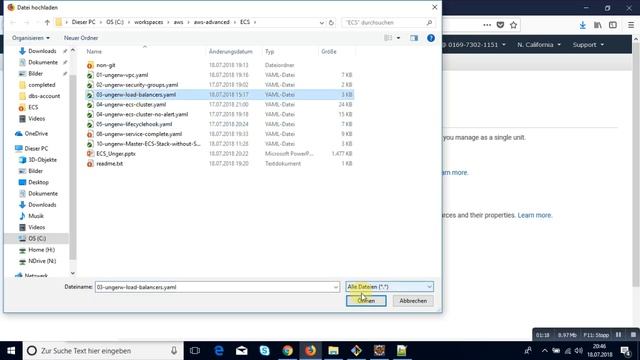Select Dieser PC in navigation pane

[36, 149]
